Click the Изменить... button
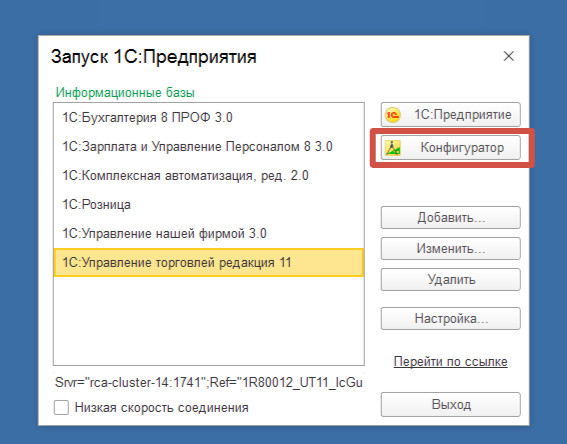Viewport: 567px width, 444px height. click(451, 248)
